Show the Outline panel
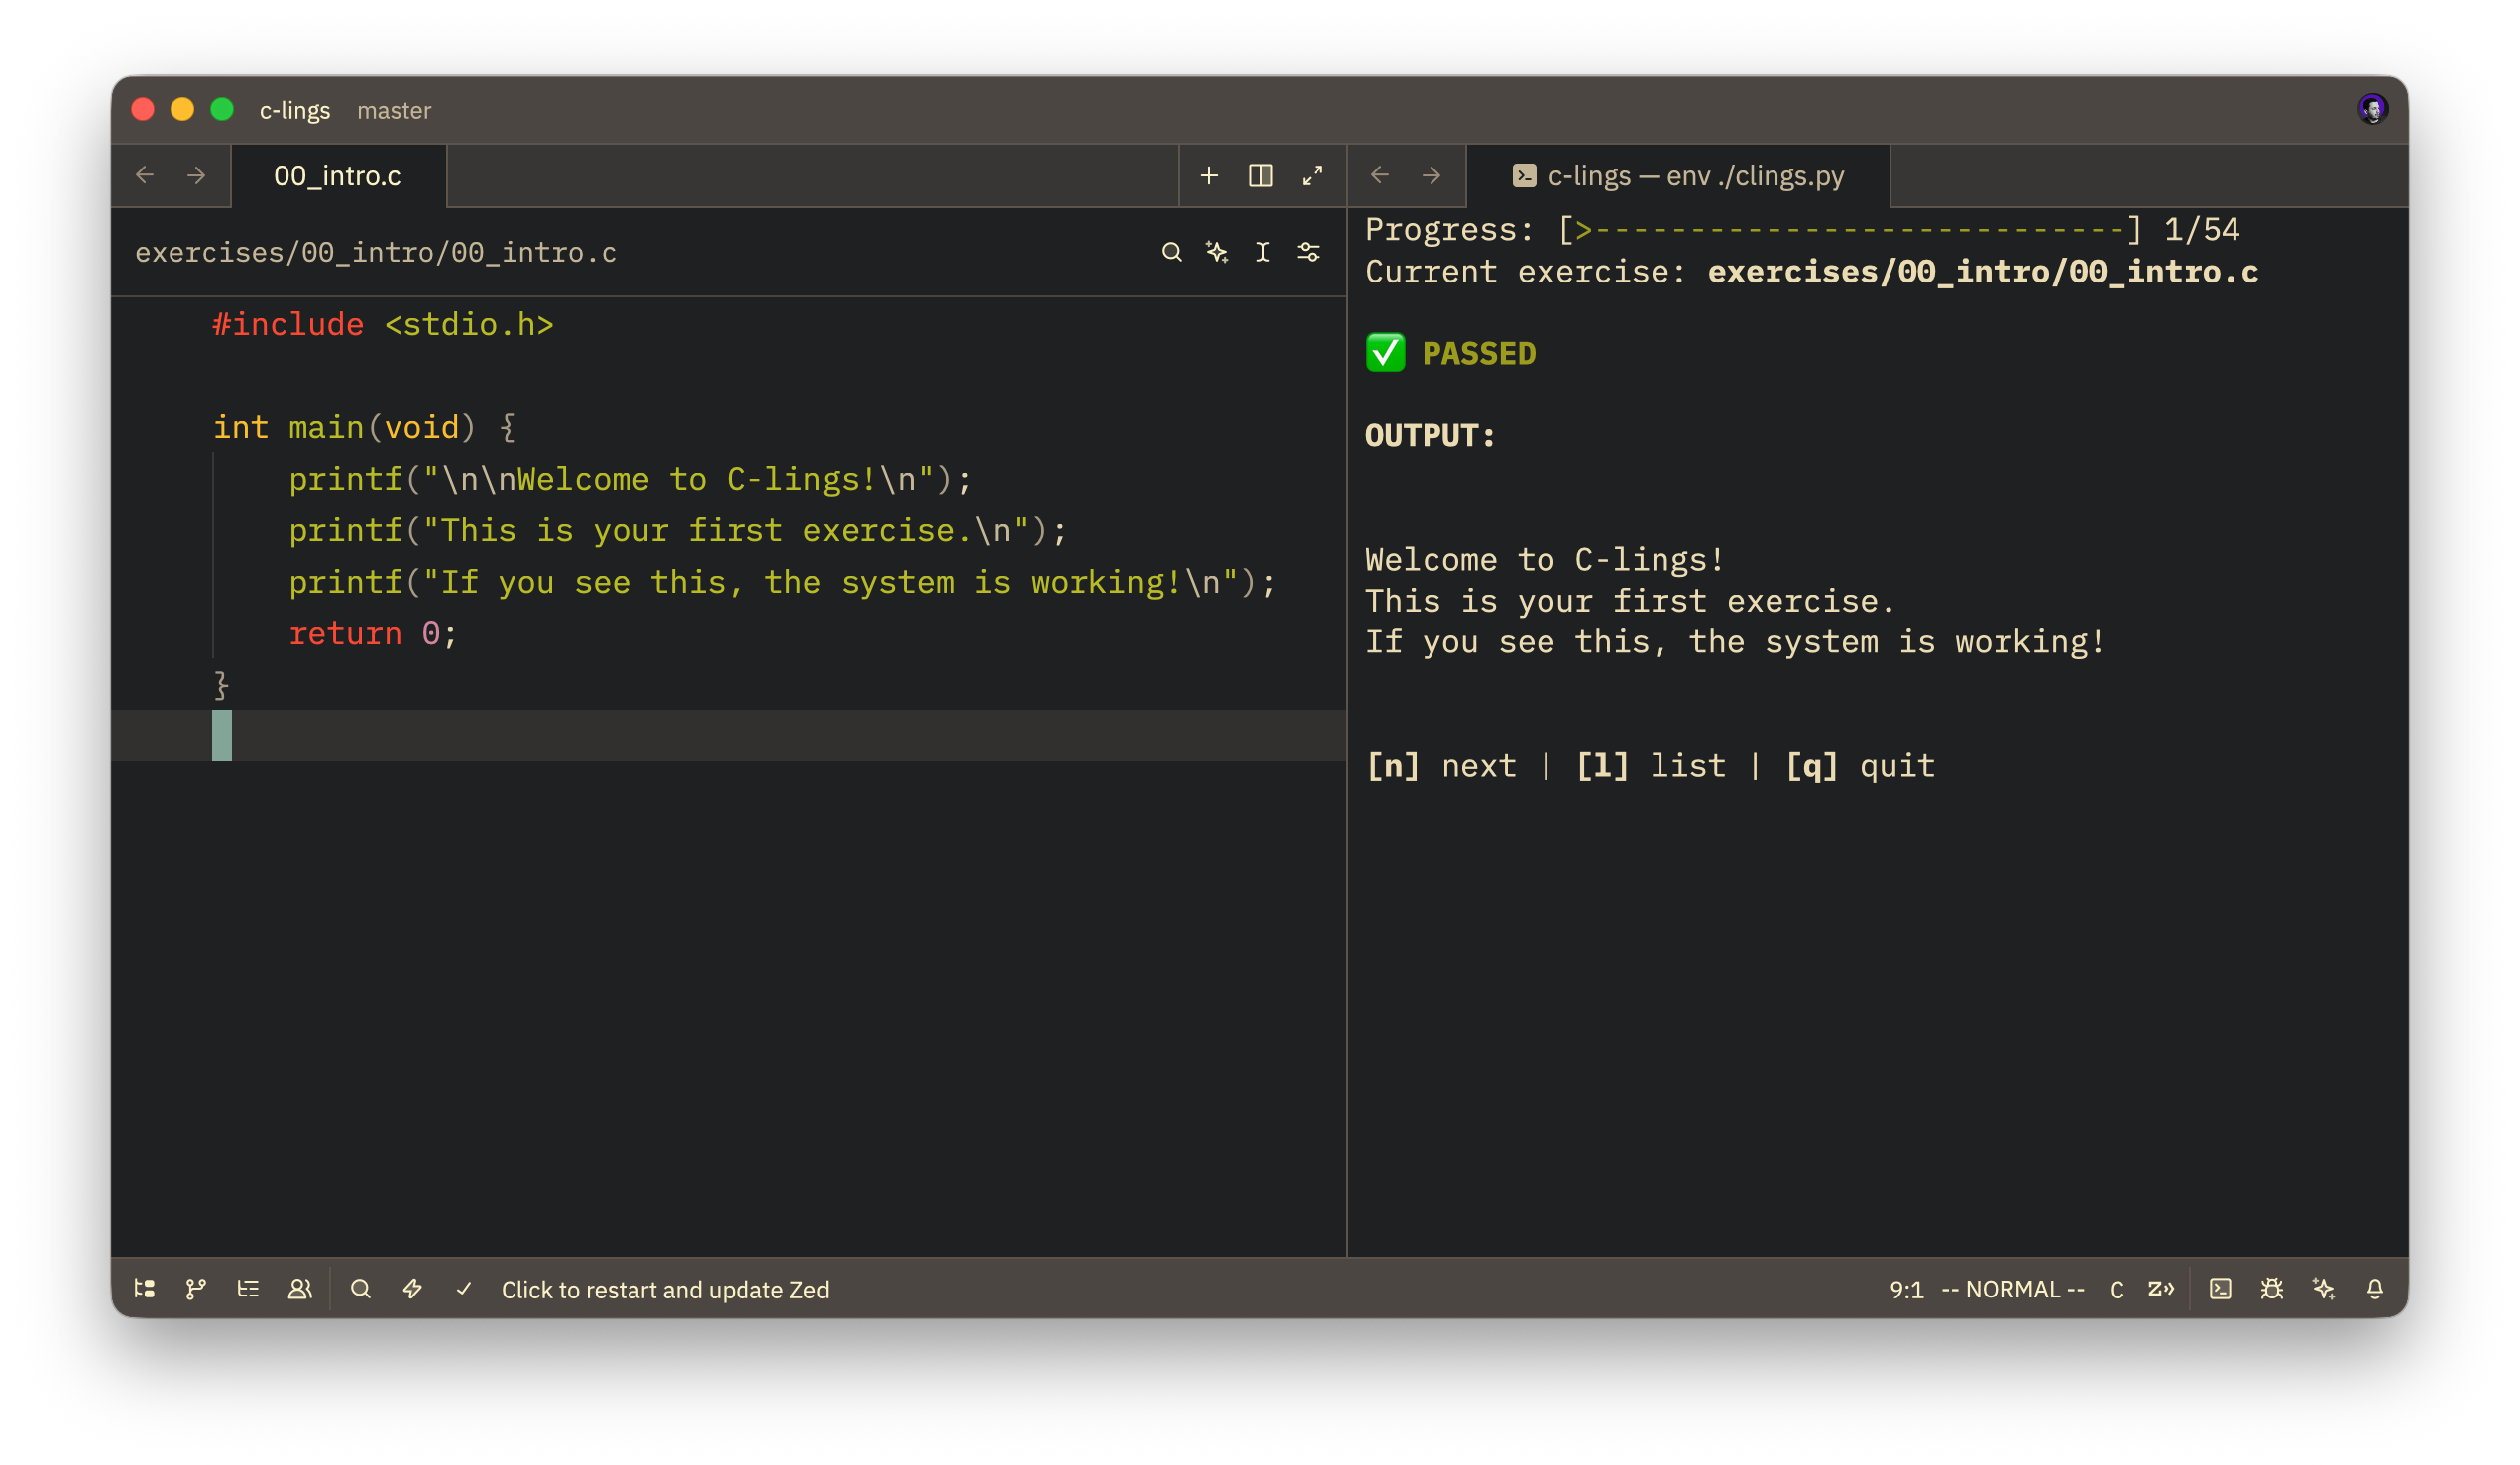 click(x=249, y=1289)
